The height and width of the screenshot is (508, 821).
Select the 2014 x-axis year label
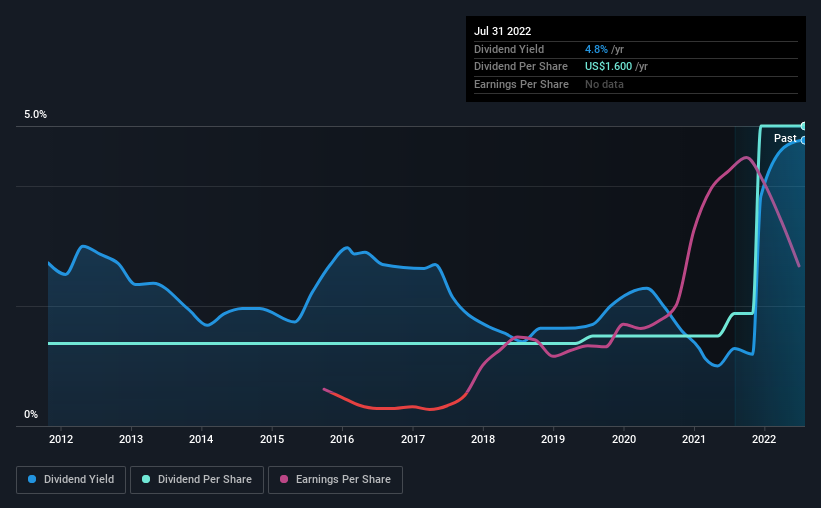[201, 439]
